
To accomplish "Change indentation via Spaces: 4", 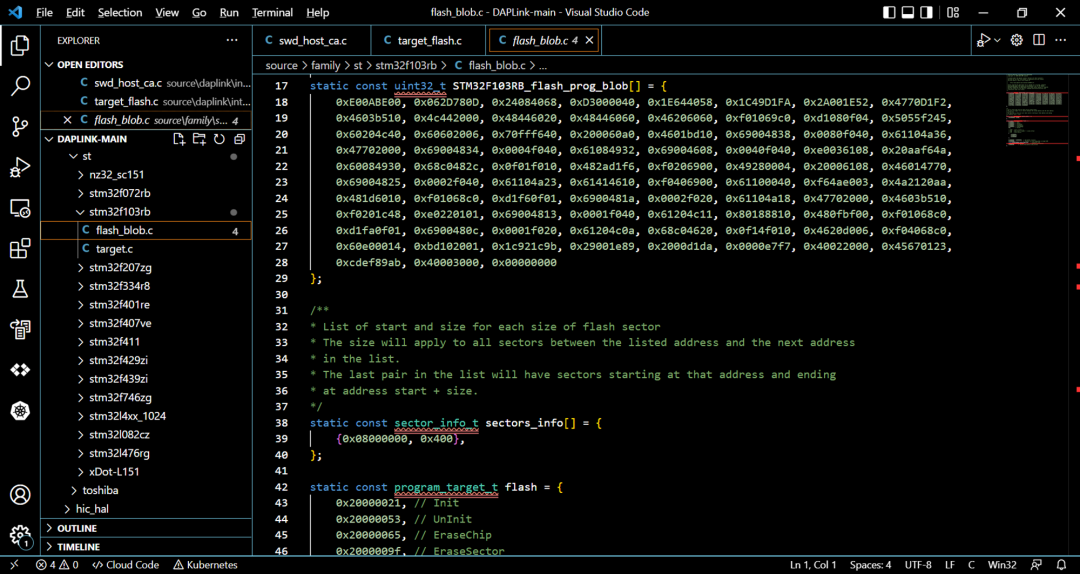I will coord(871,565).
